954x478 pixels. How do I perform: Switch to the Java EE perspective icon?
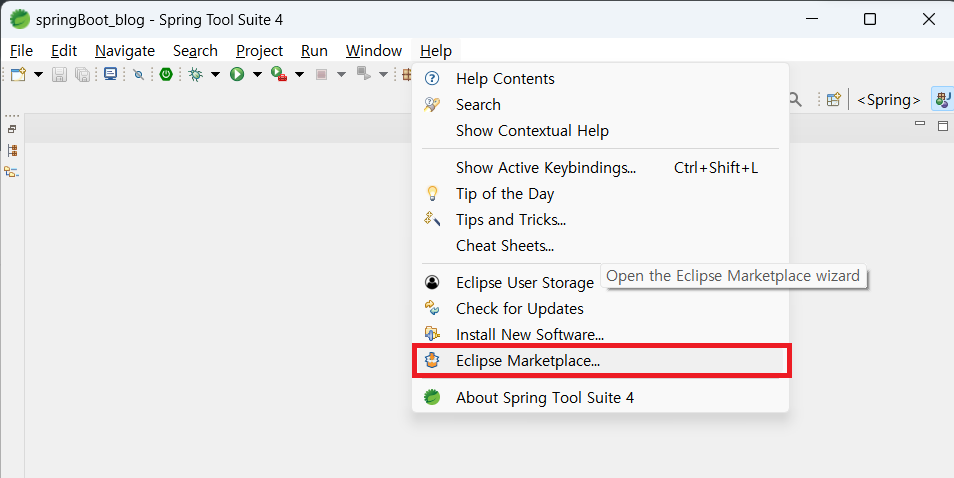click(943, 99)
